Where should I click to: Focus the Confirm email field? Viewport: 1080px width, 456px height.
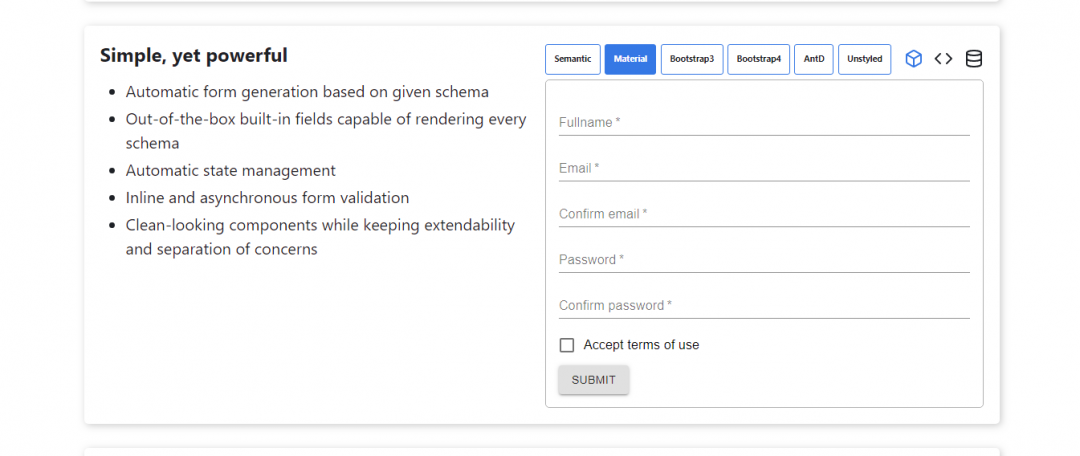tap(764, 214)
